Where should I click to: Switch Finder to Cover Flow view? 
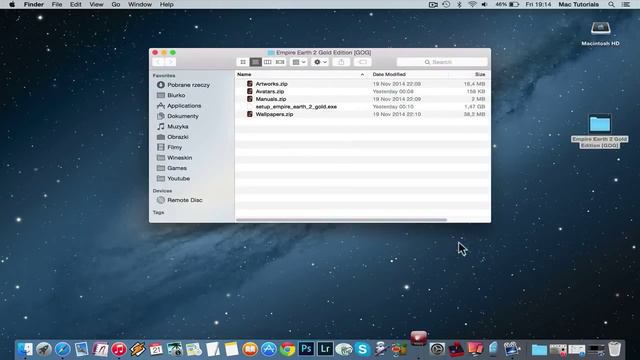pyautogui.click(x=280, y=62)
